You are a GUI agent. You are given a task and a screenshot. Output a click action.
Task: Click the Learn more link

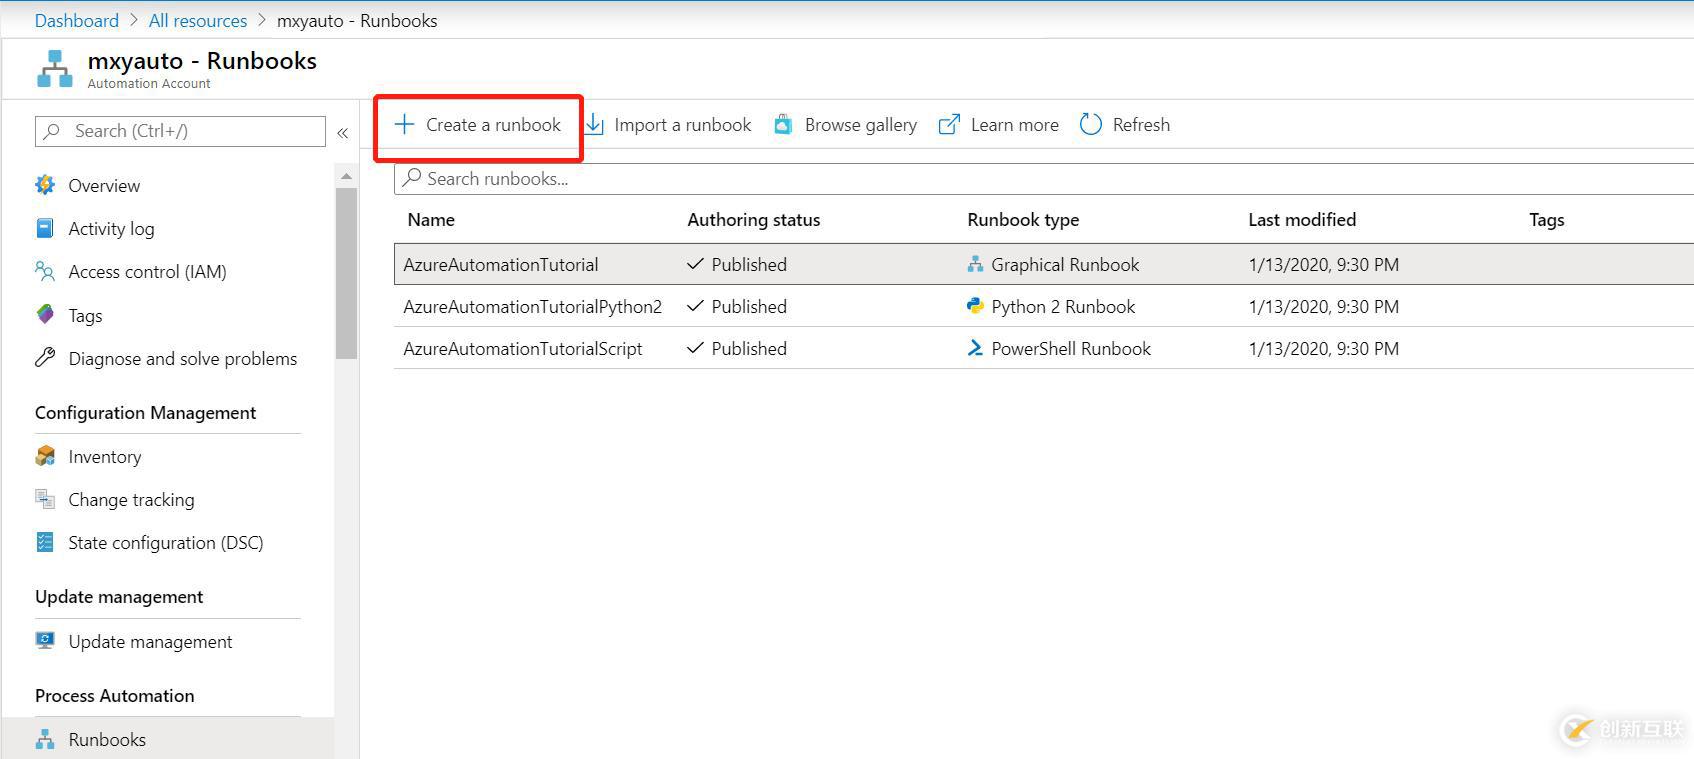tap(999, 125)
